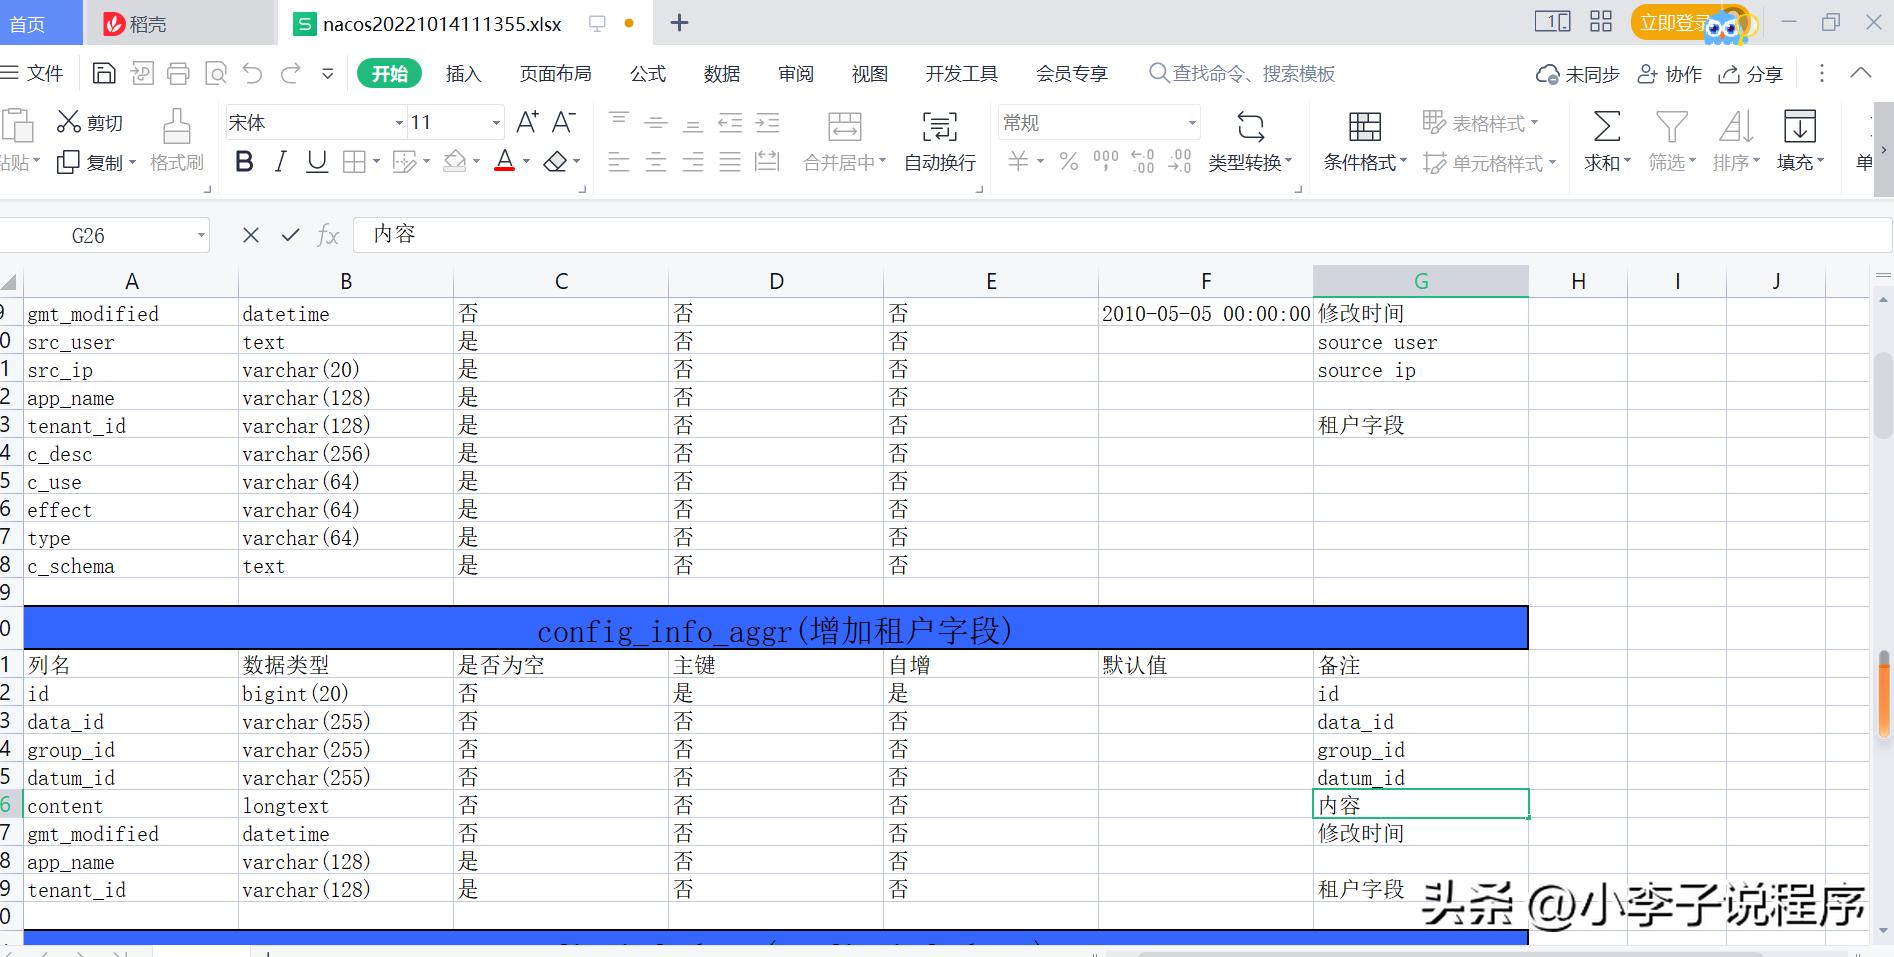Toggle italic formatting
Viewport: 1894px width, 957px height.
pyautogui.click(x=280, y=162)
